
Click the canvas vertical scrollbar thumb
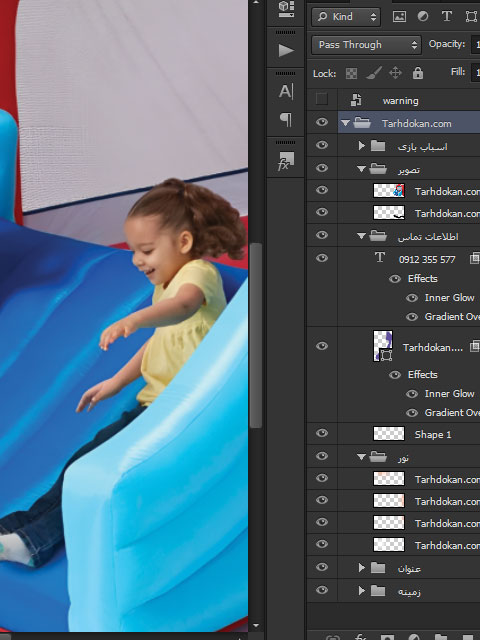point(256,335)
